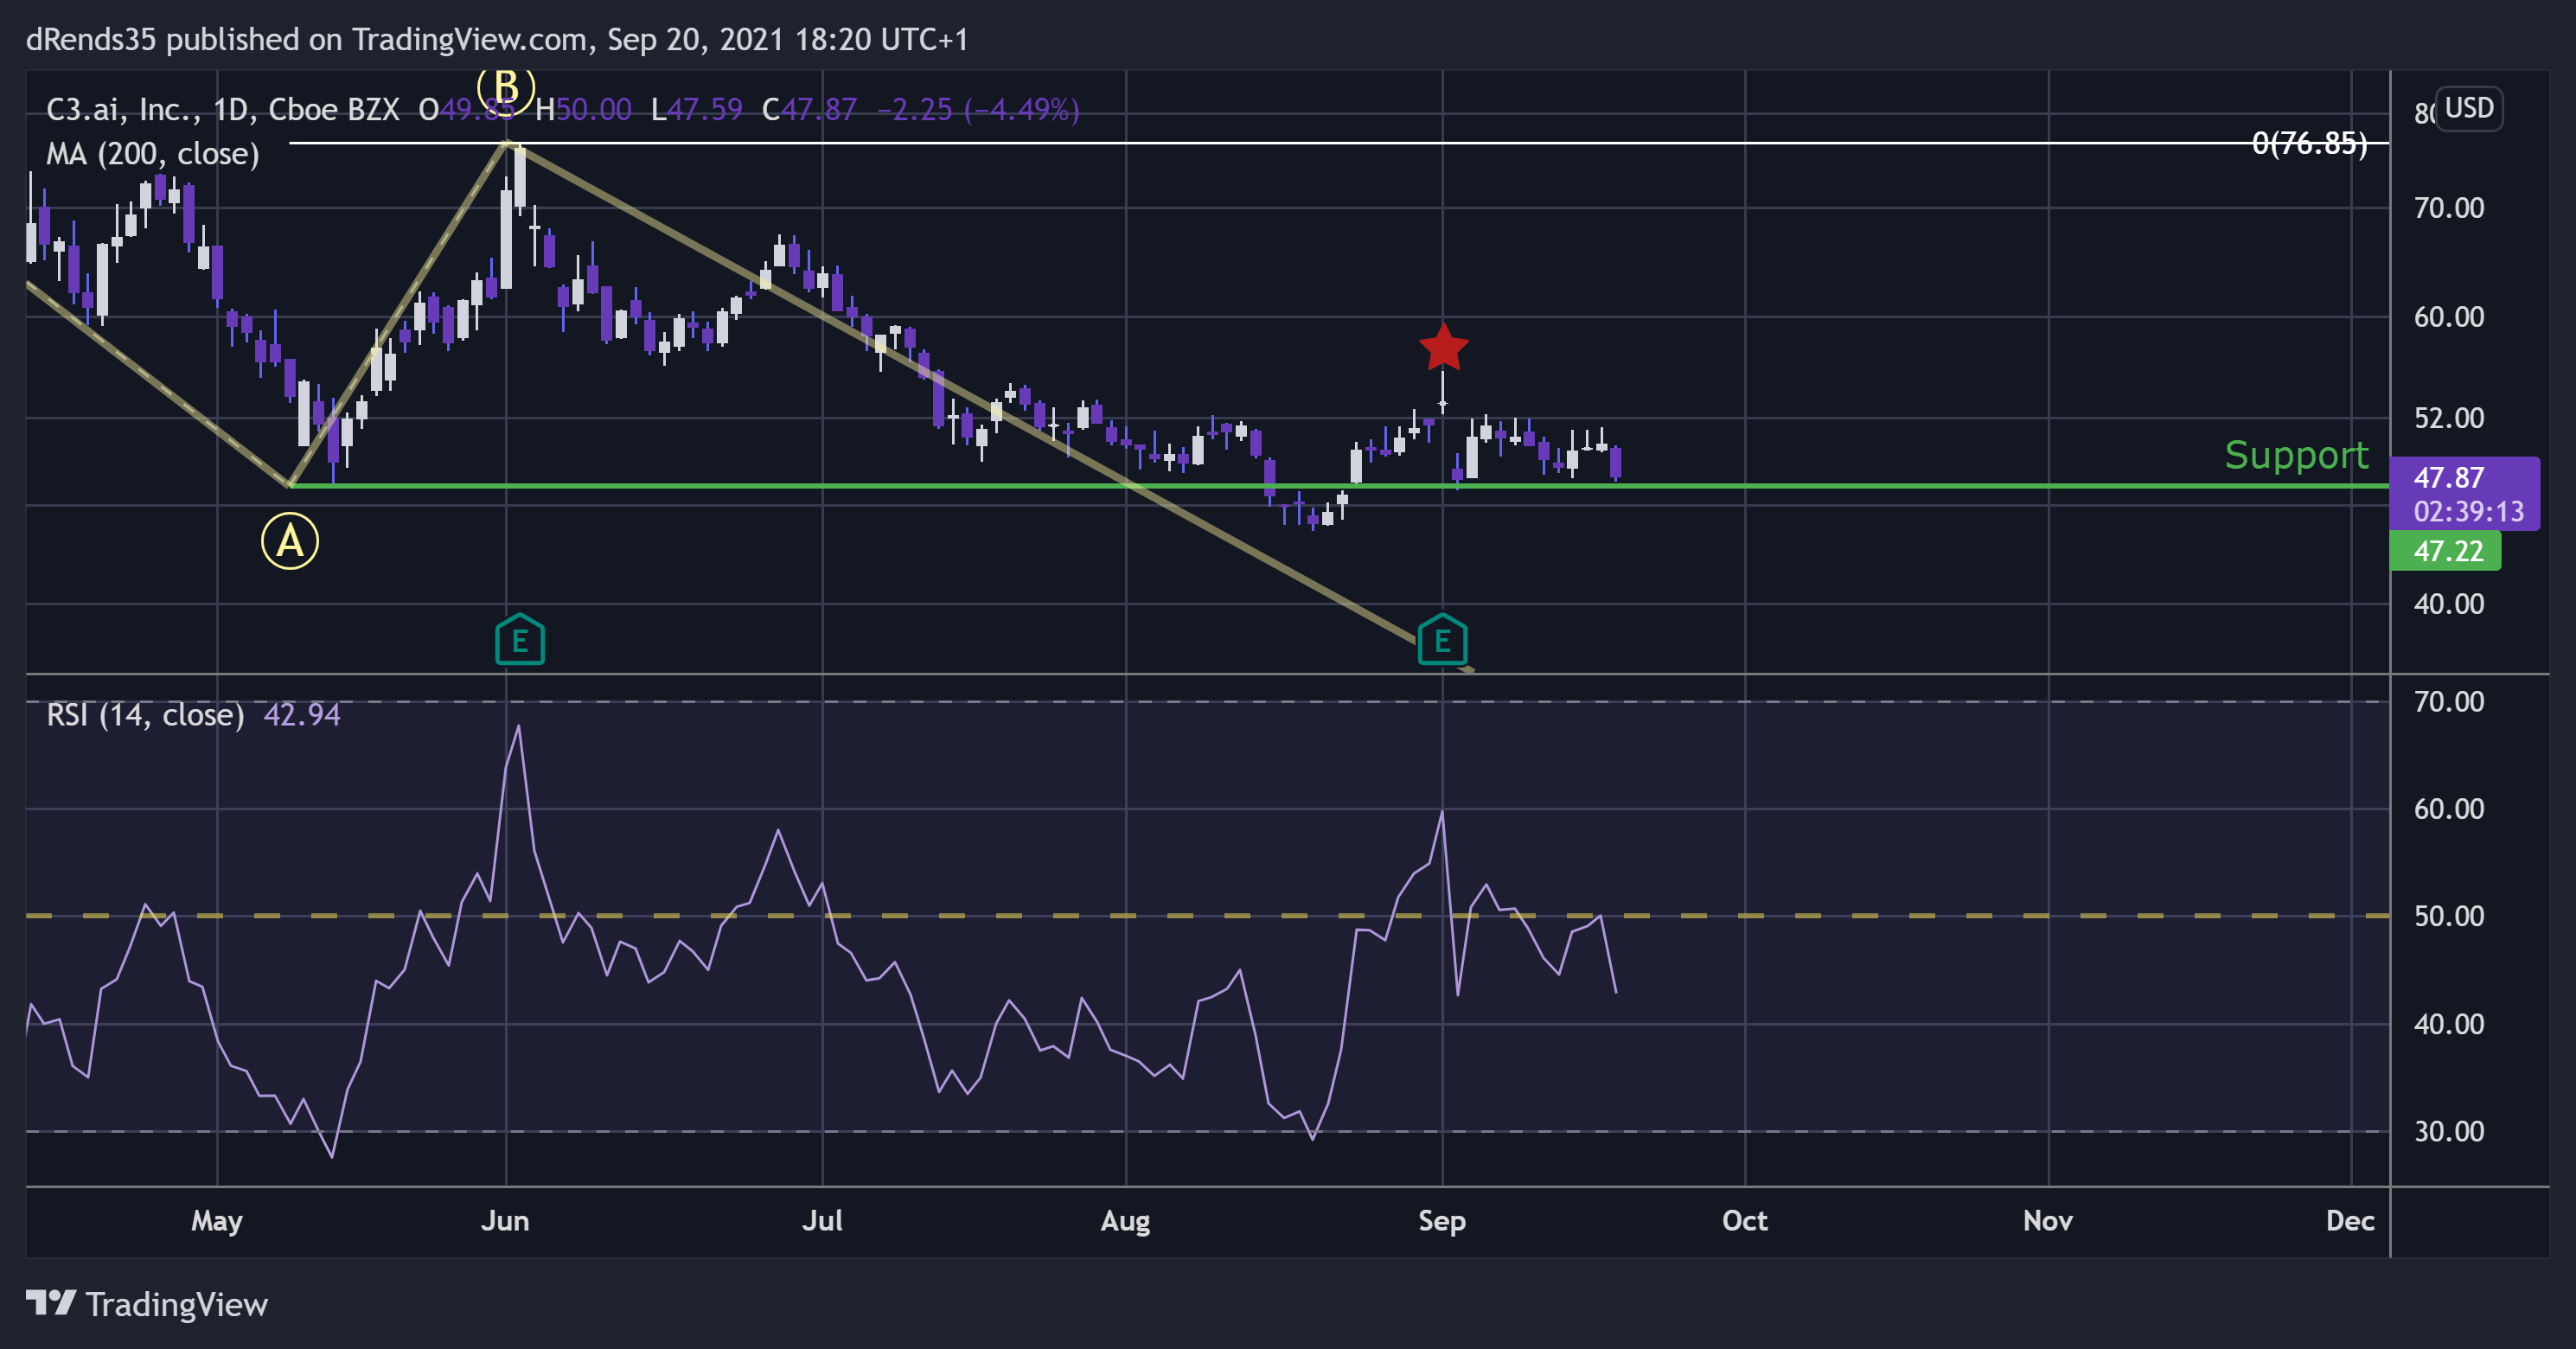The width and height of the screenshot is (2576, 1349).
Task: Click the USD currency button
Action: click(2469, 108)
